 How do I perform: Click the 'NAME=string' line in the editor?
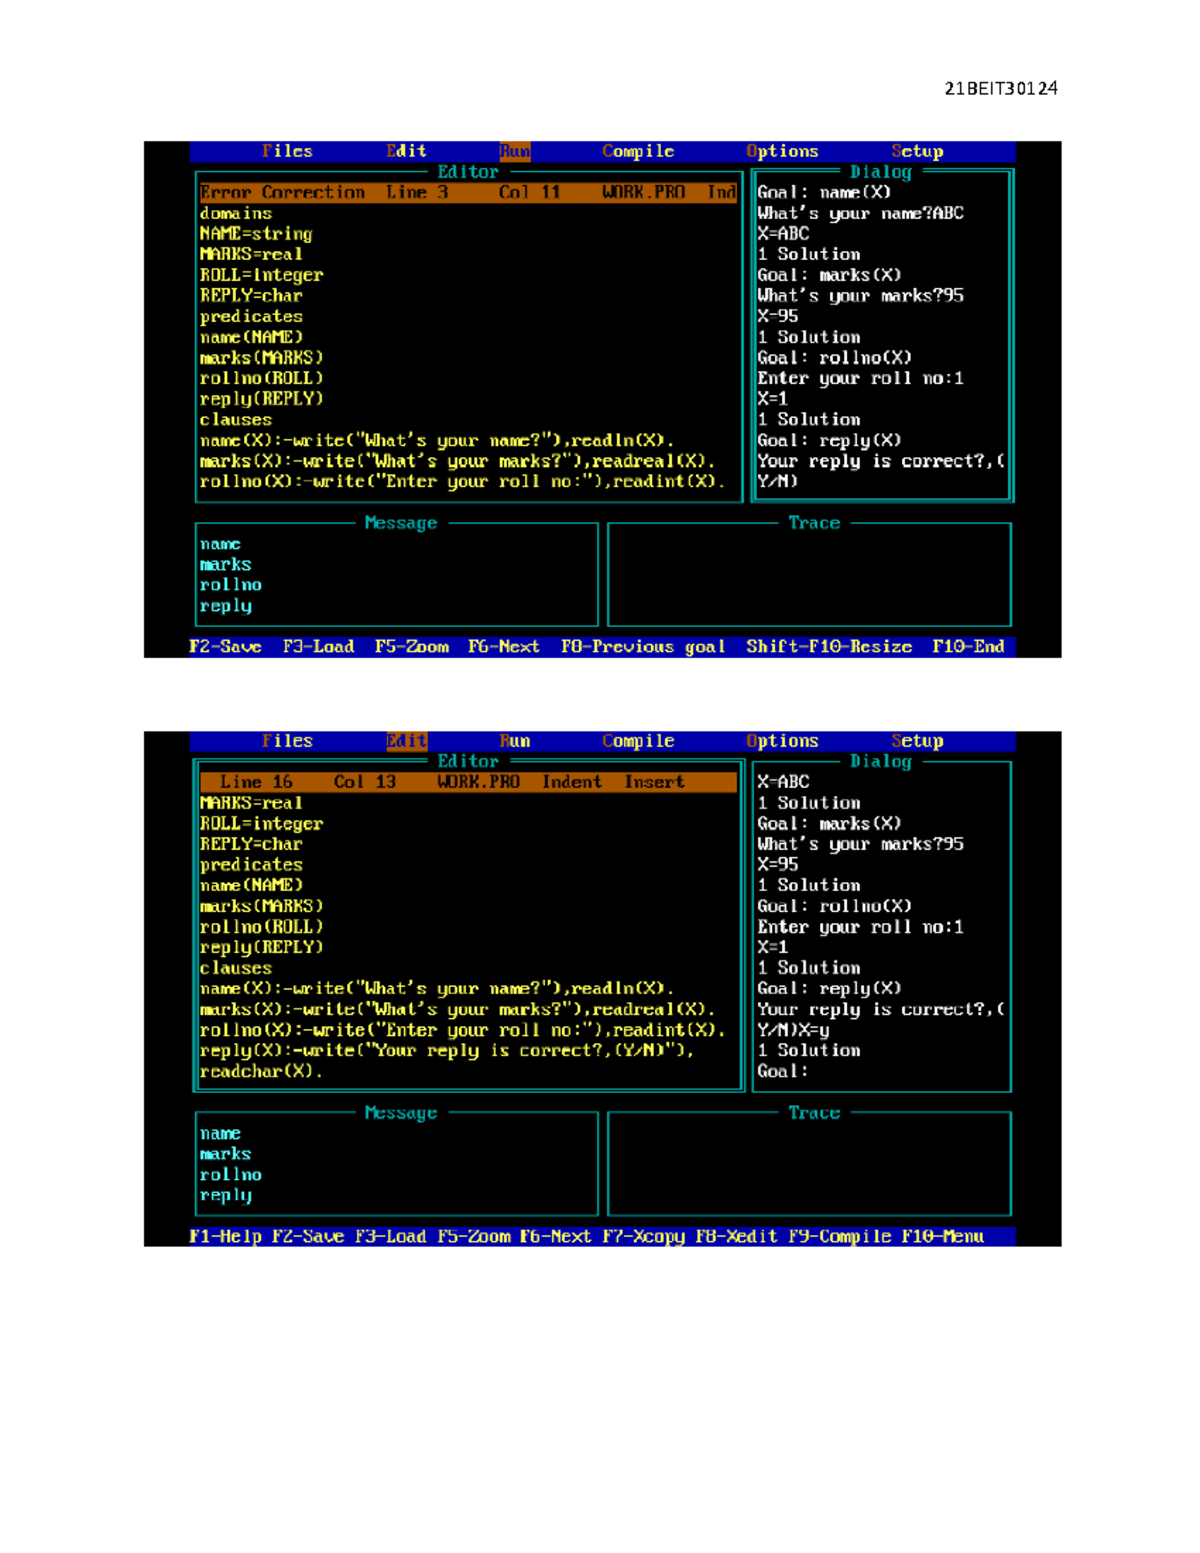256,234
